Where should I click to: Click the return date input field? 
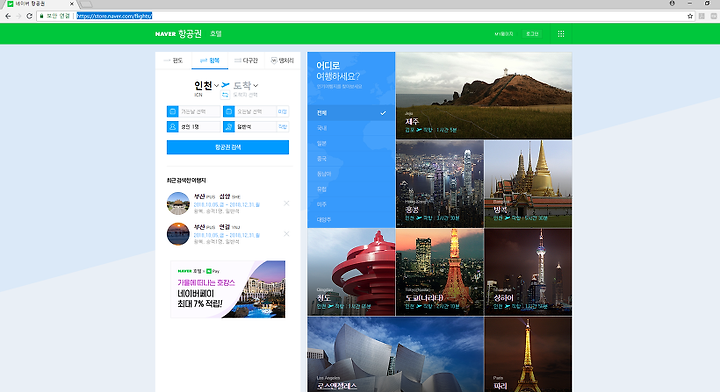tap(255, 112)
